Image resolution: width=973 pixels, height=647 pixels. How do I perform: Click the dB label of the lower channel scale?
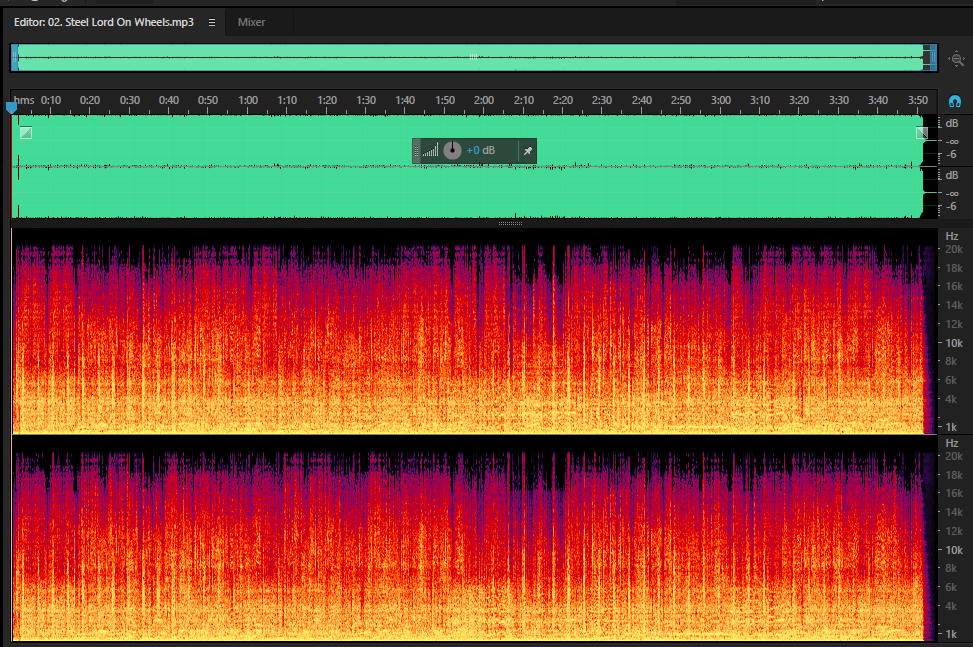[952, 176]
